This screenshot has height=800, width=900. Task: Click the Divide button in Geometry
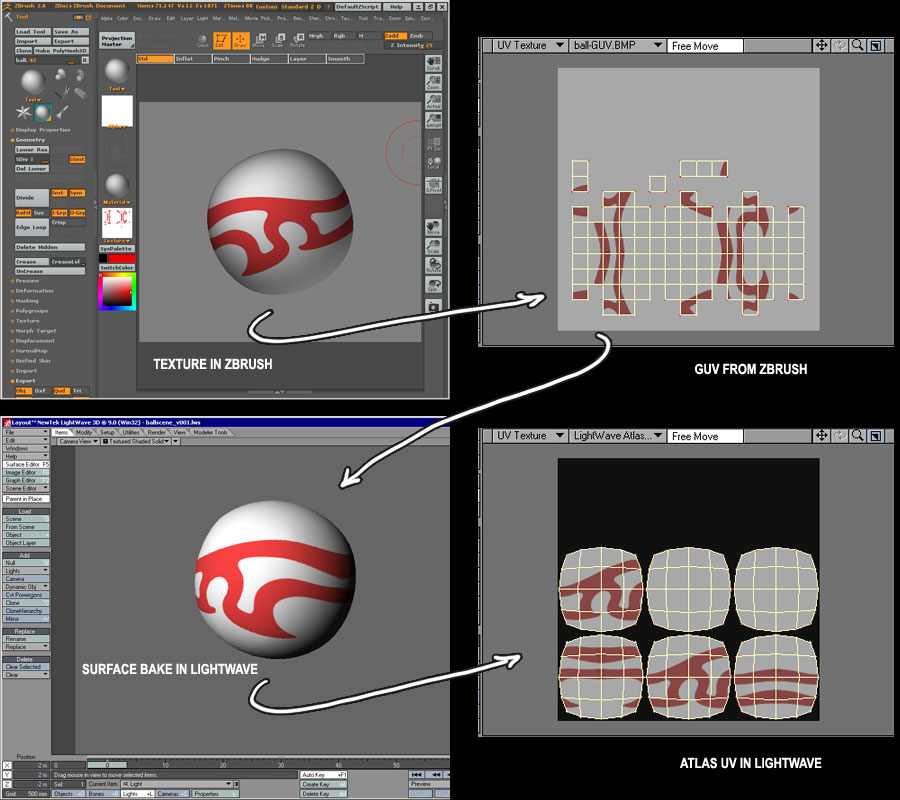tap(32, 197)
